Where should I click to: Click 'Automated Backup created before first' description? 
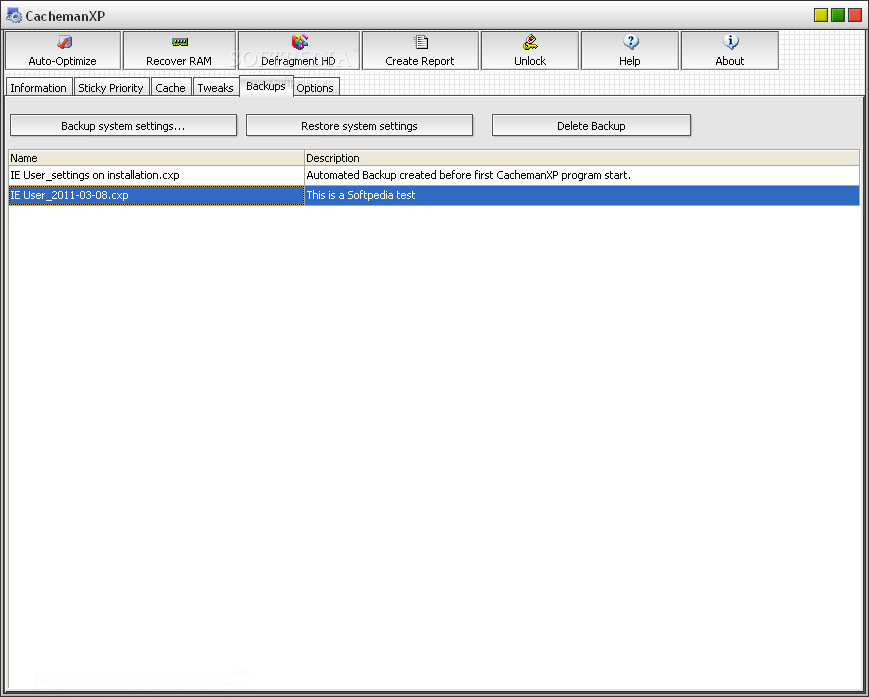click(x=469, y=175)
